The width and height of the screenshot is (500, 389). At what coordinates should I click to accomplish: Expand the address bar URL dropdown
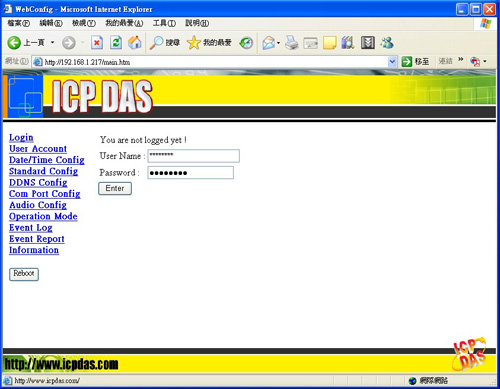tap(392, 61)
